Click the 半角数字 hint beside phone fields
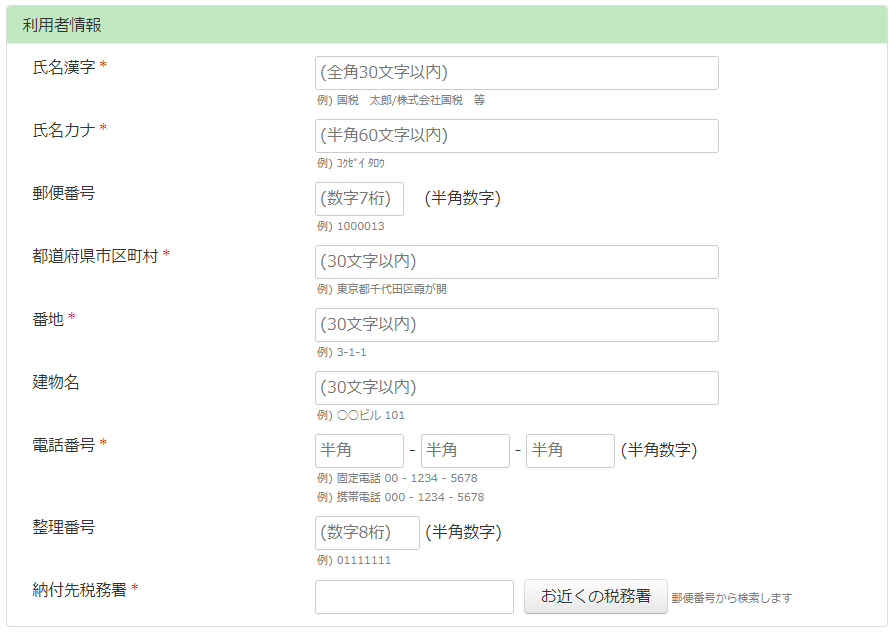The image size is (896, 636). click(x=655, y=451)
